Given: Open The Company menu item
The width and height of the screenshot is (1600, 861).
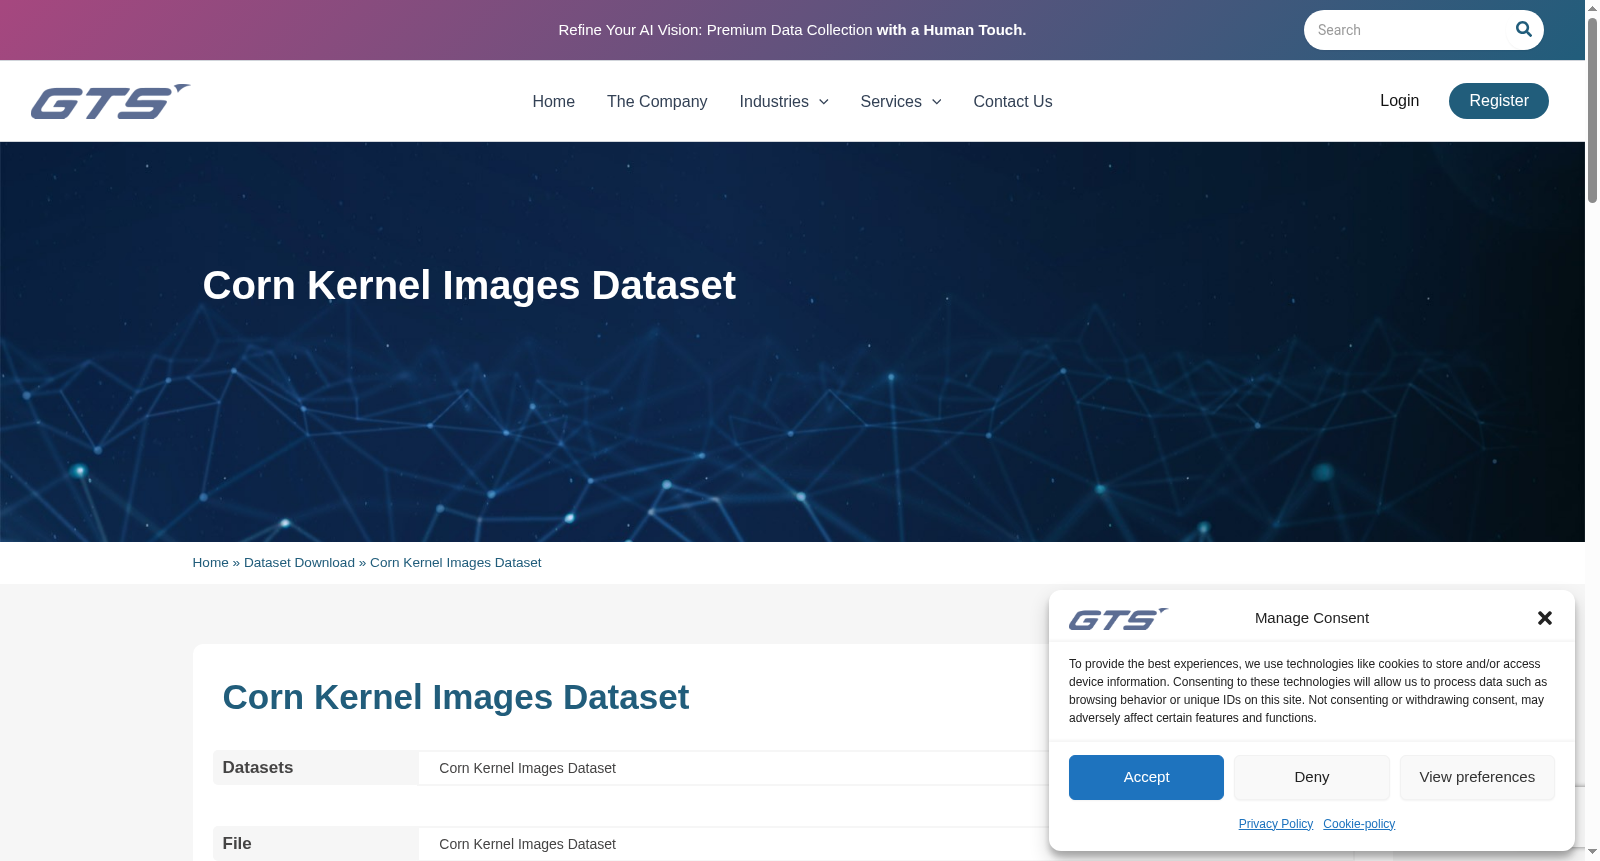Looking at the screenshot, I should 657,101.
